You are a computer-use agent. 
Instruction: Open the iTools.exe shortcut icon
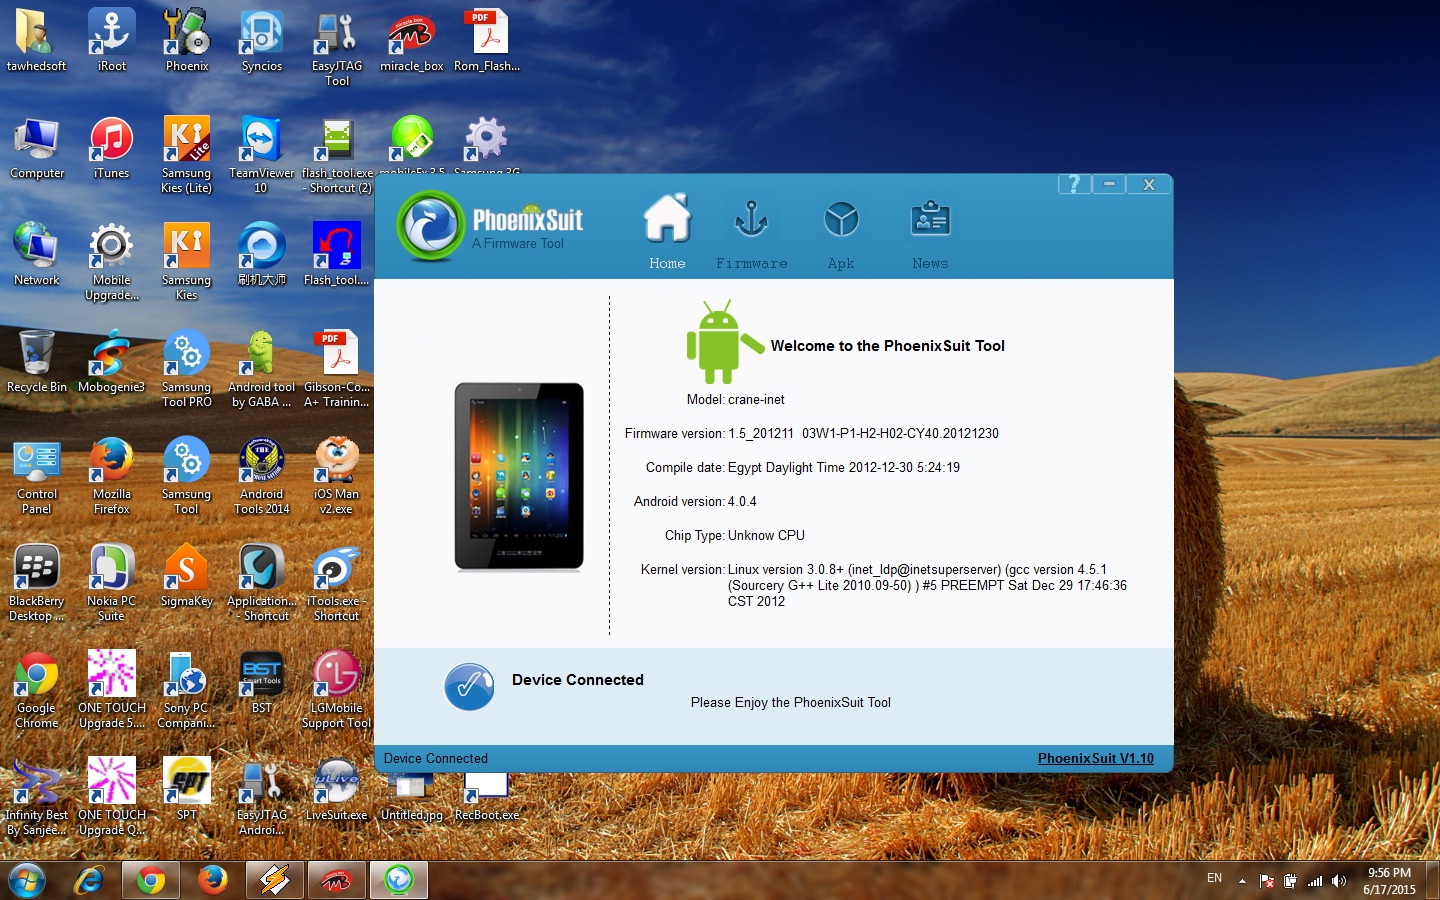coord(337,583)
